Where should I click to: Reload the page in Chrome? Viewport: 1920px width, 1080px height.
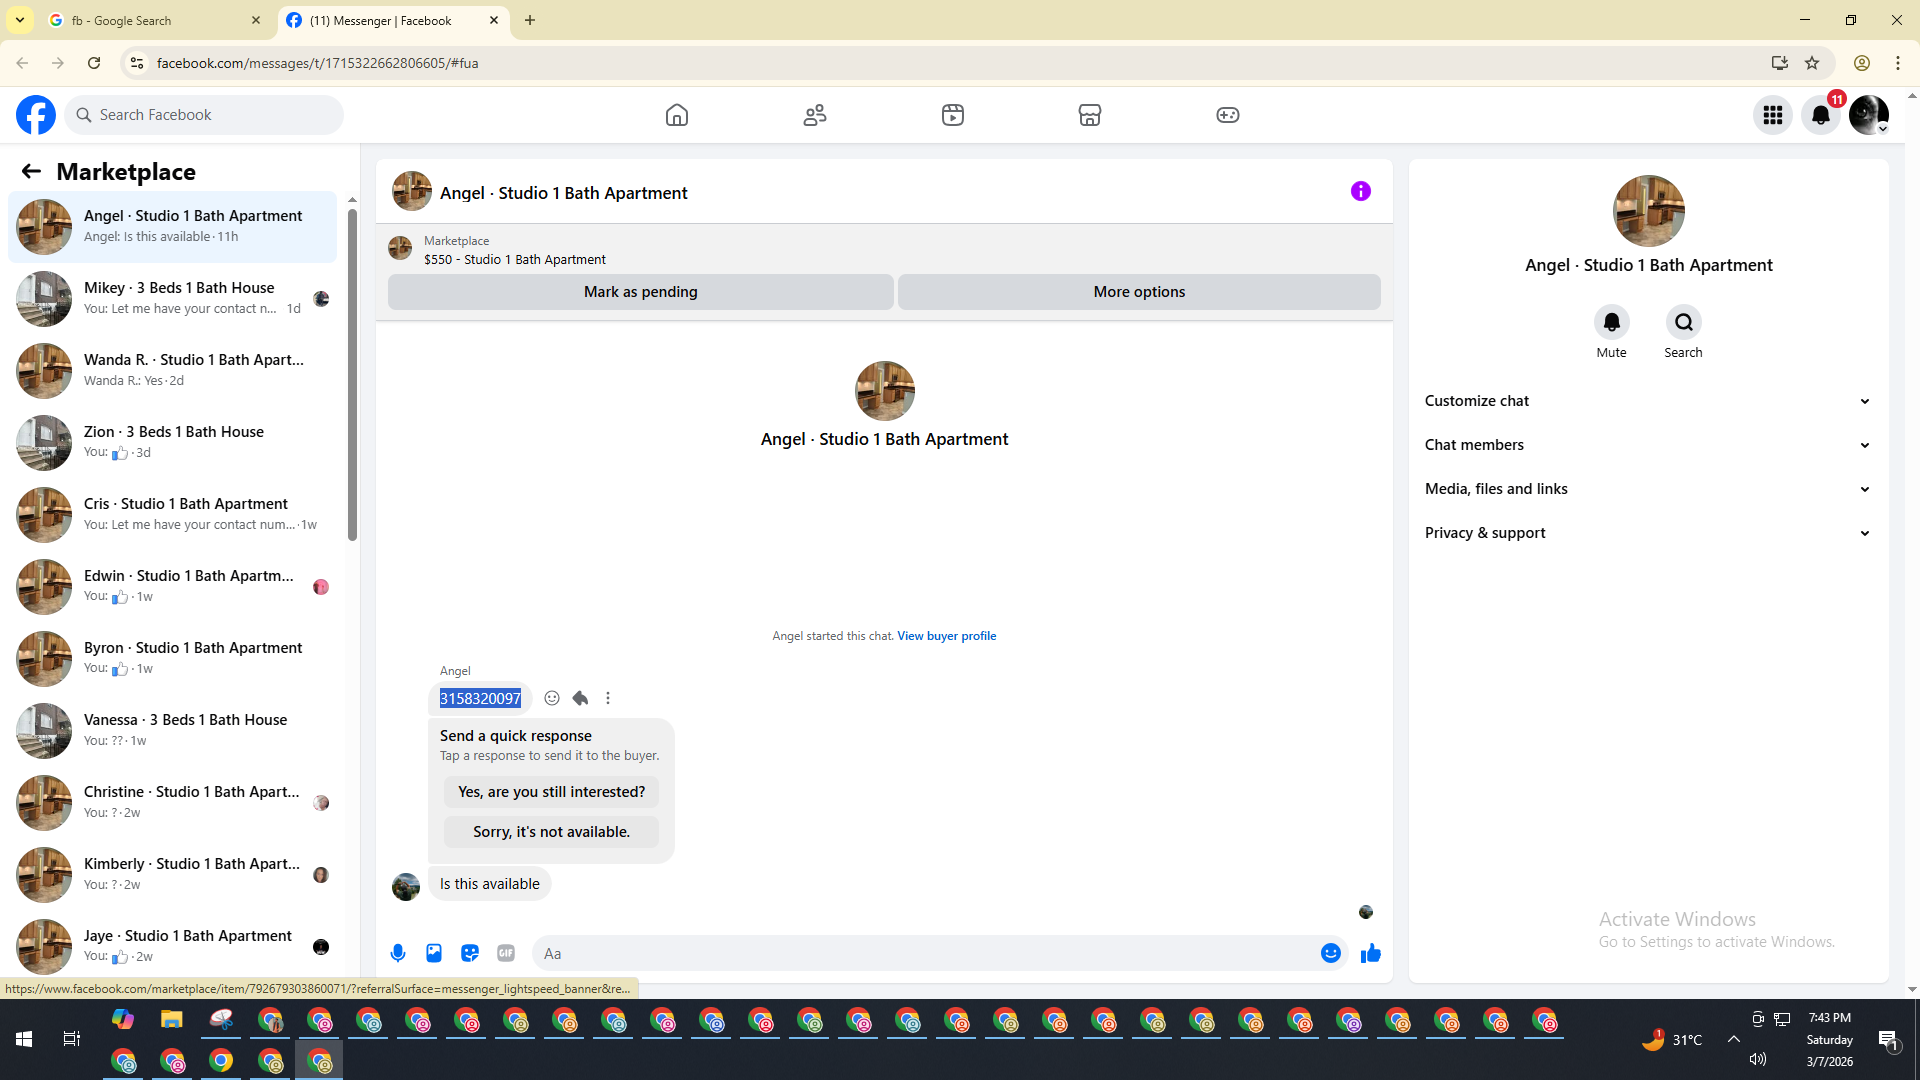tap(94, 63)
